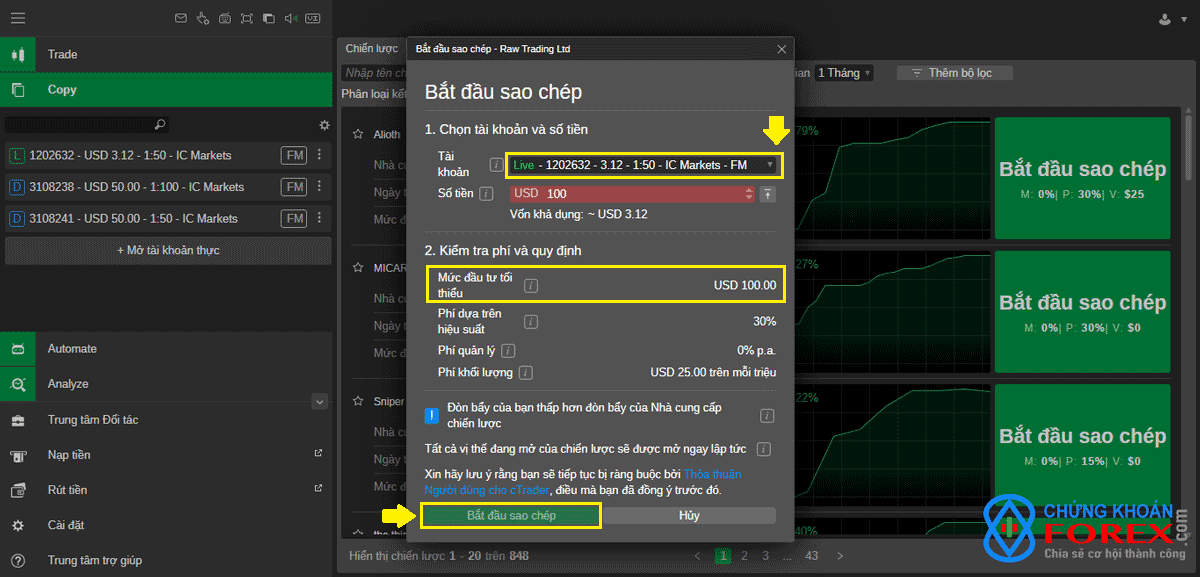
Task: Open options menu for account 3108241
Action: pyautogui.click(x=319, y=218)
